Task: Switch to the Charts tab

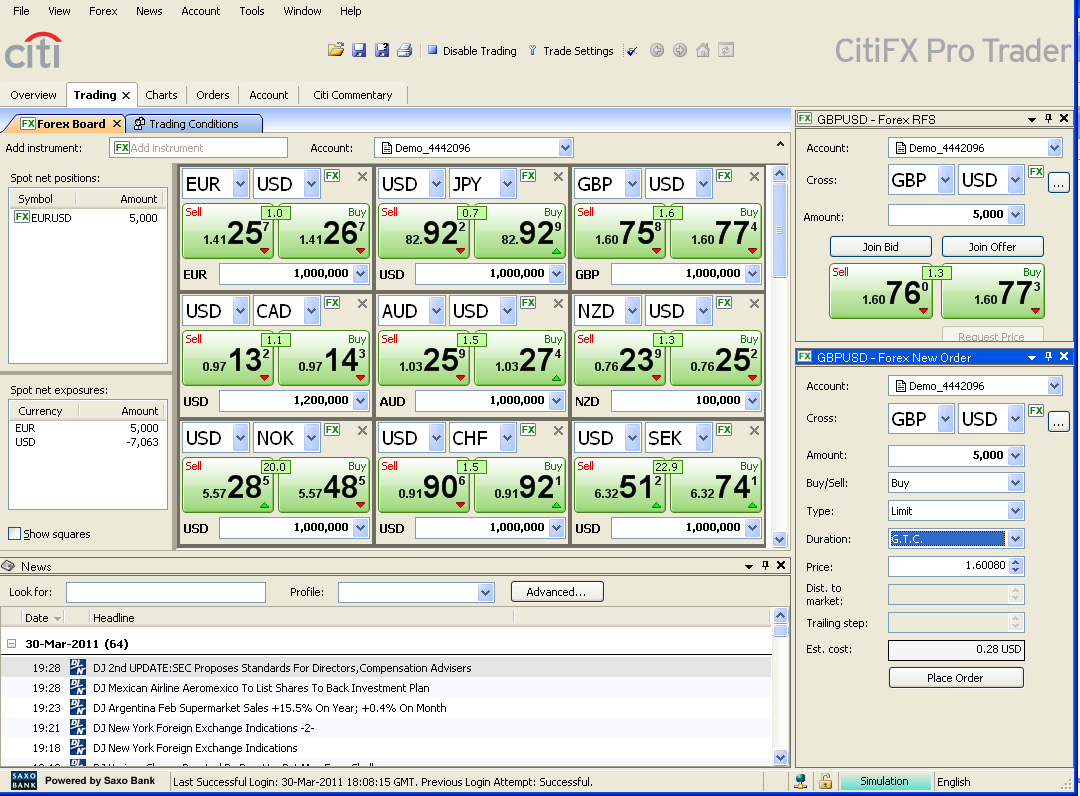Action: (x=161, y=95)
